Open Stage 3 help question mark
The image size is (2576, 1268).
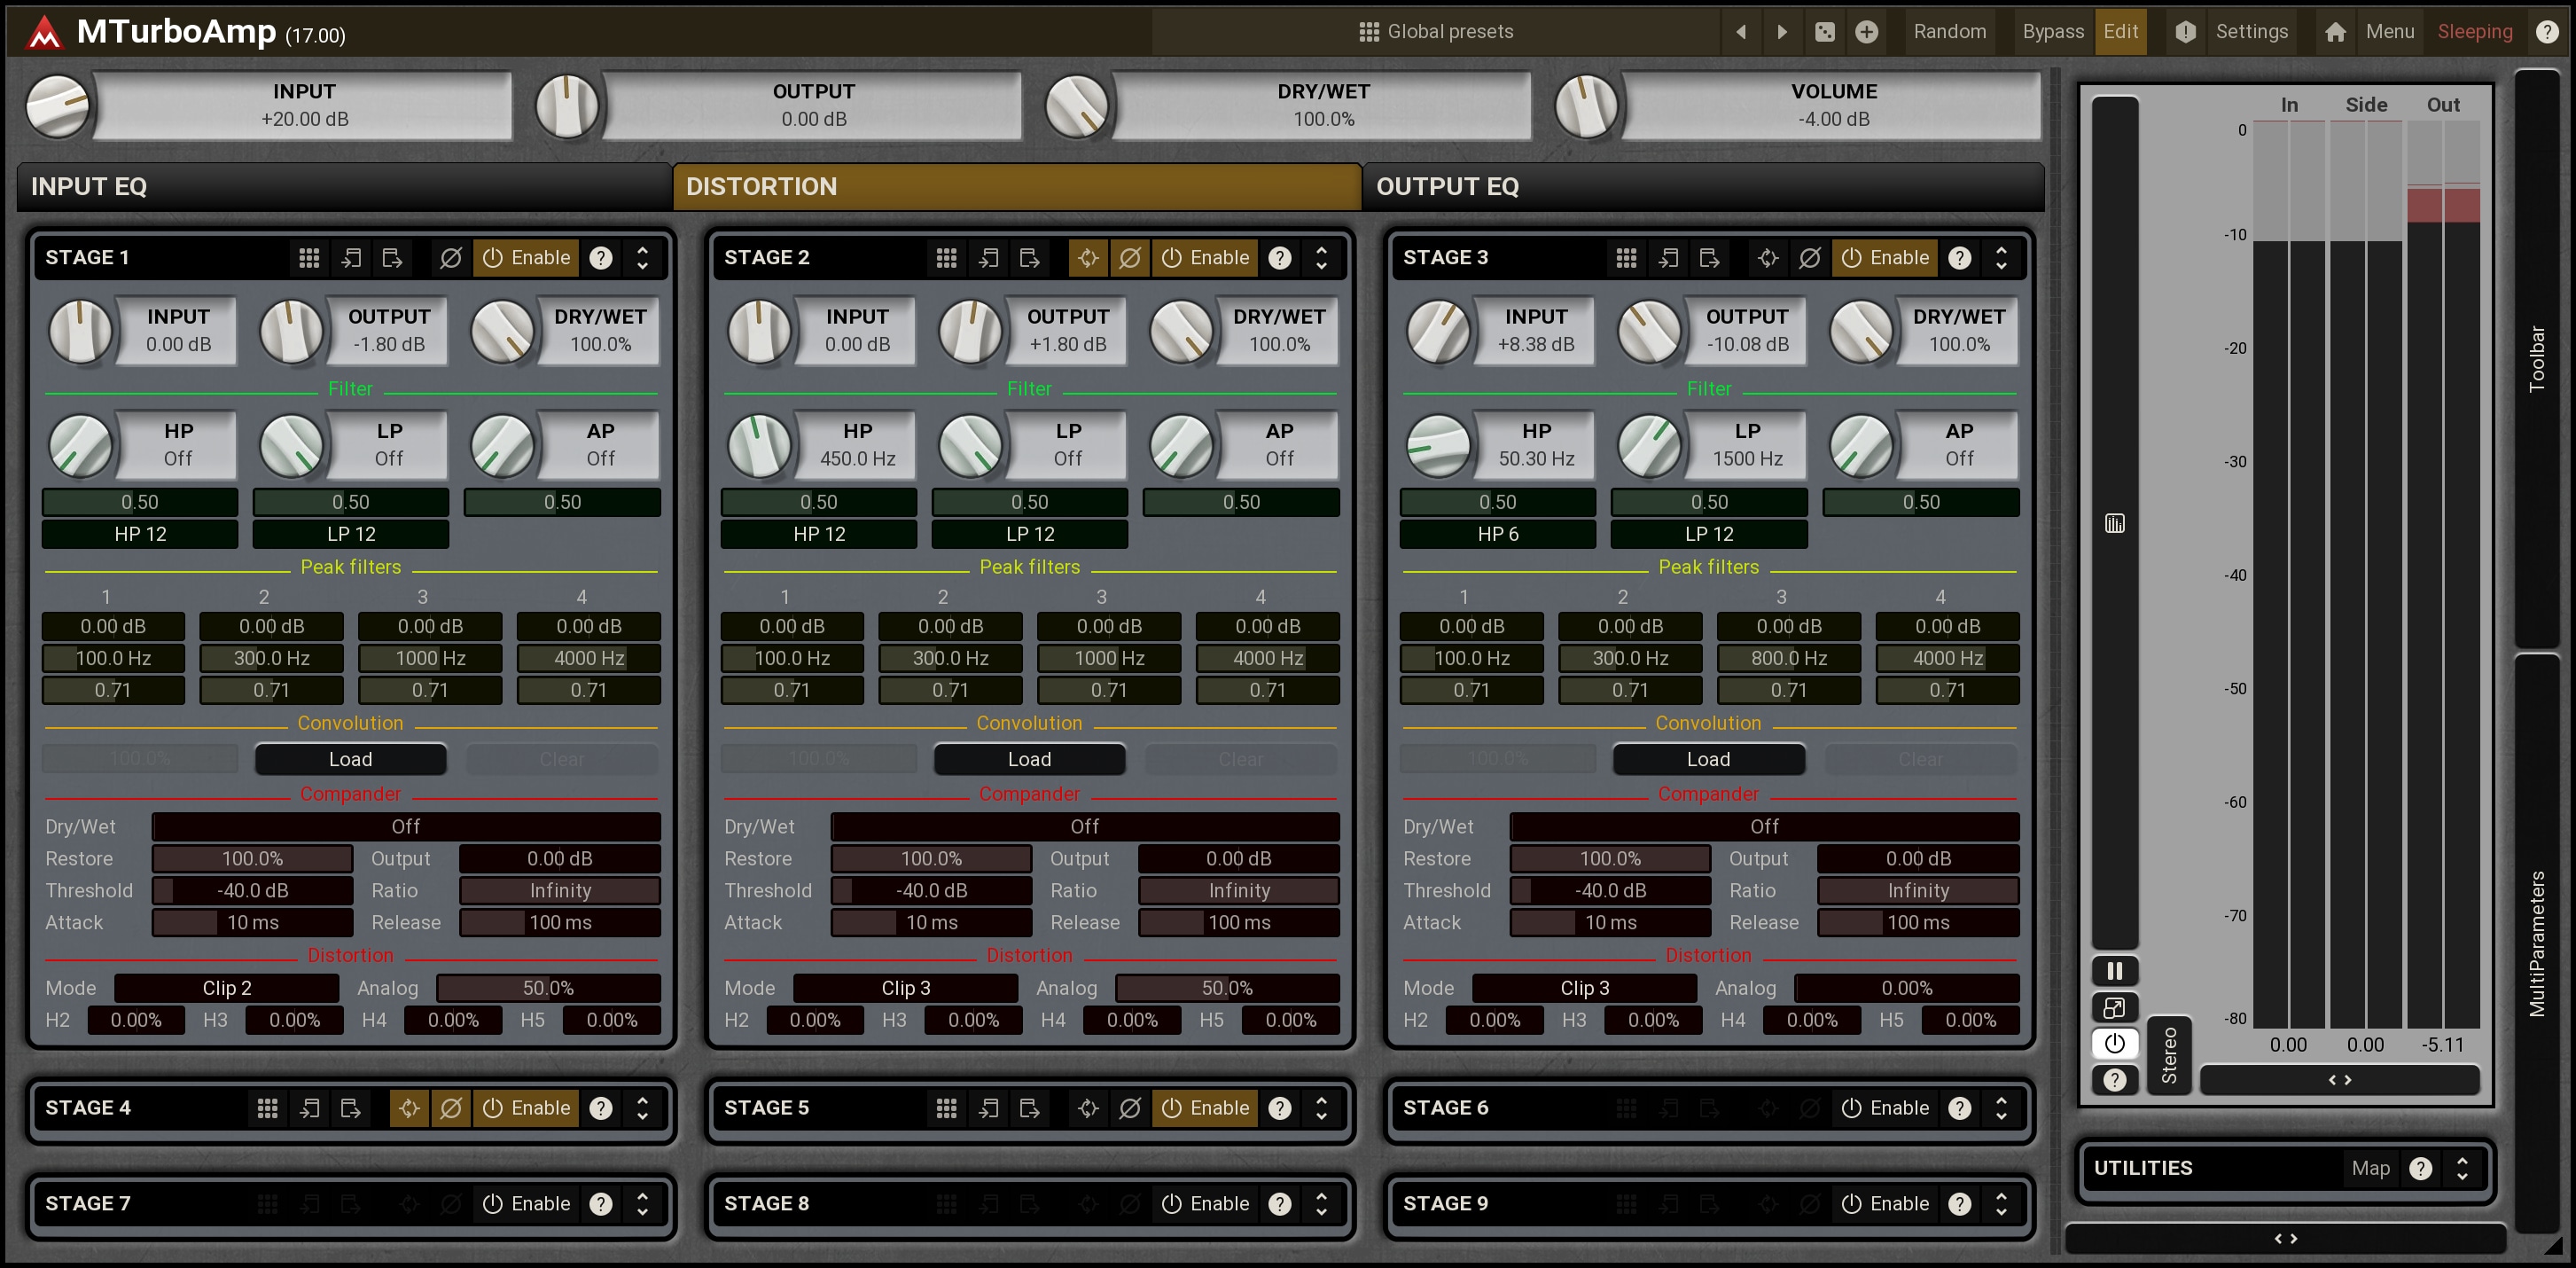point(1959,258)
